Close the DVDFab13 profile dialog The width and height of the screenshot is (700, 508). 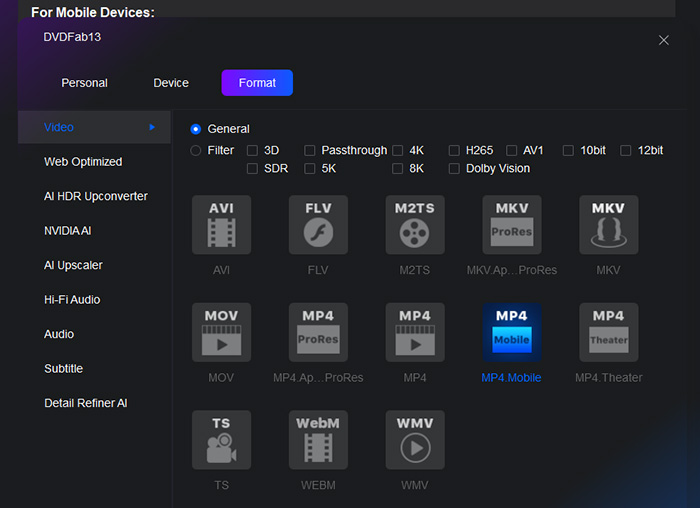[664, 40]
